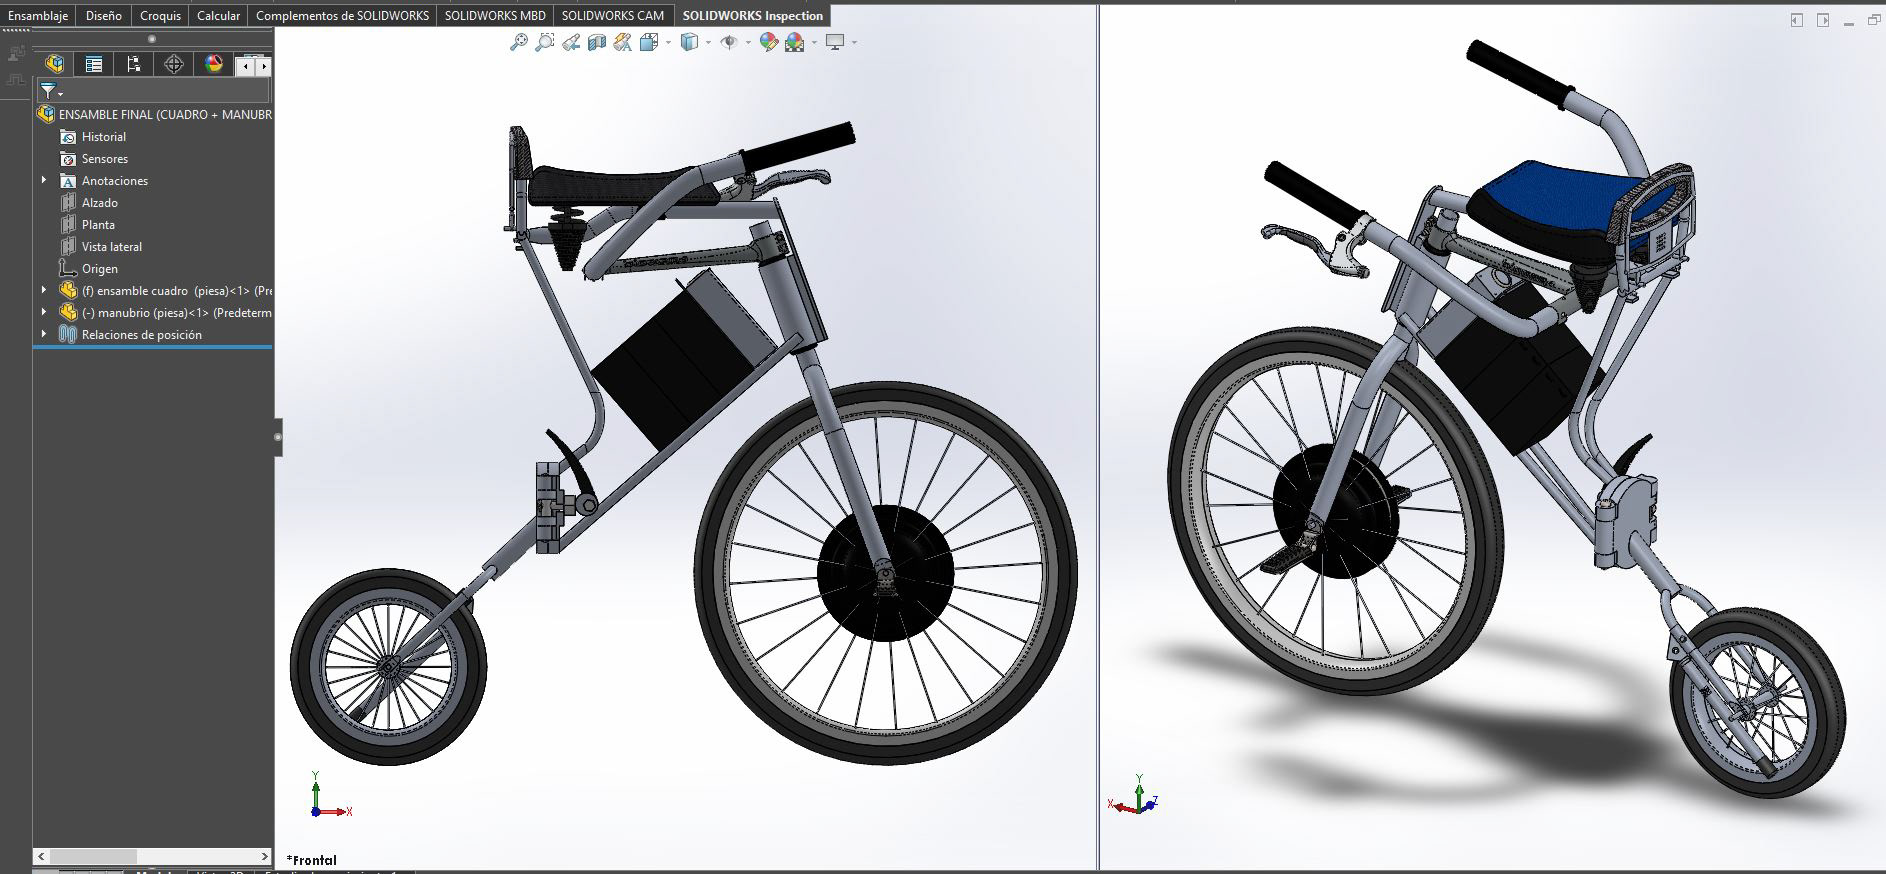Viewport: 1886px width, 874px height.
Task: Switch to the Ensamblaje tab
Action: [38, 15]
